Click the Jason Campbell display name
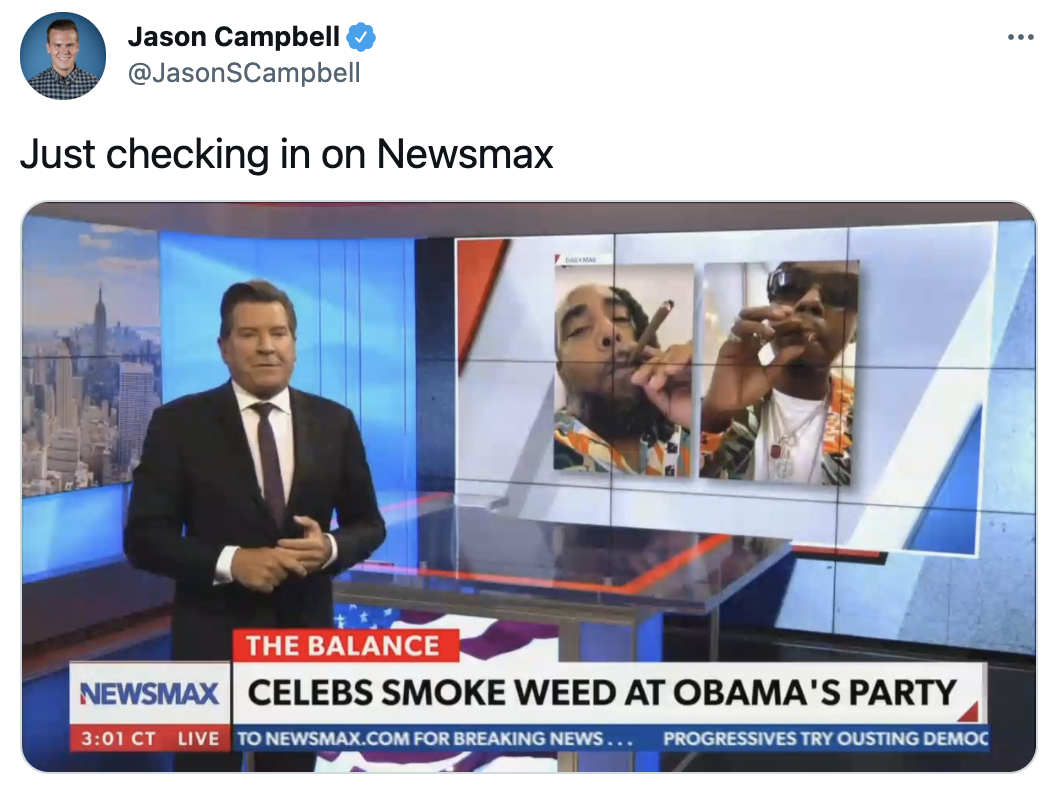Screen dimensions: 1060x798 pyautogui.click(x=233, y=37)
